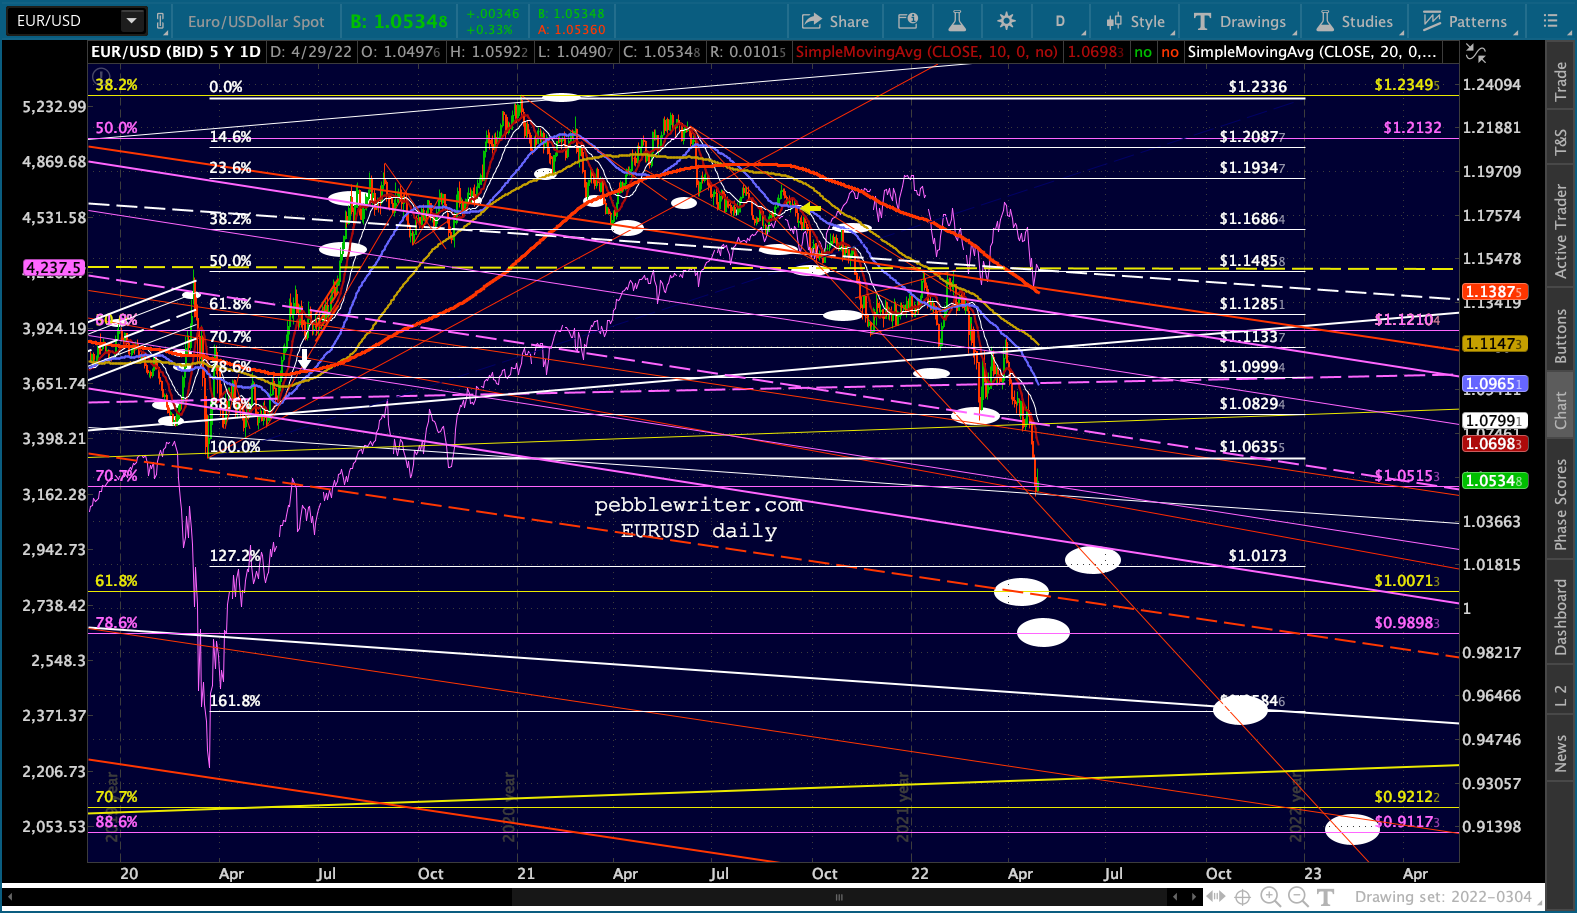
Task: Click the Patterns button
Action: (x=1465, y=21)
